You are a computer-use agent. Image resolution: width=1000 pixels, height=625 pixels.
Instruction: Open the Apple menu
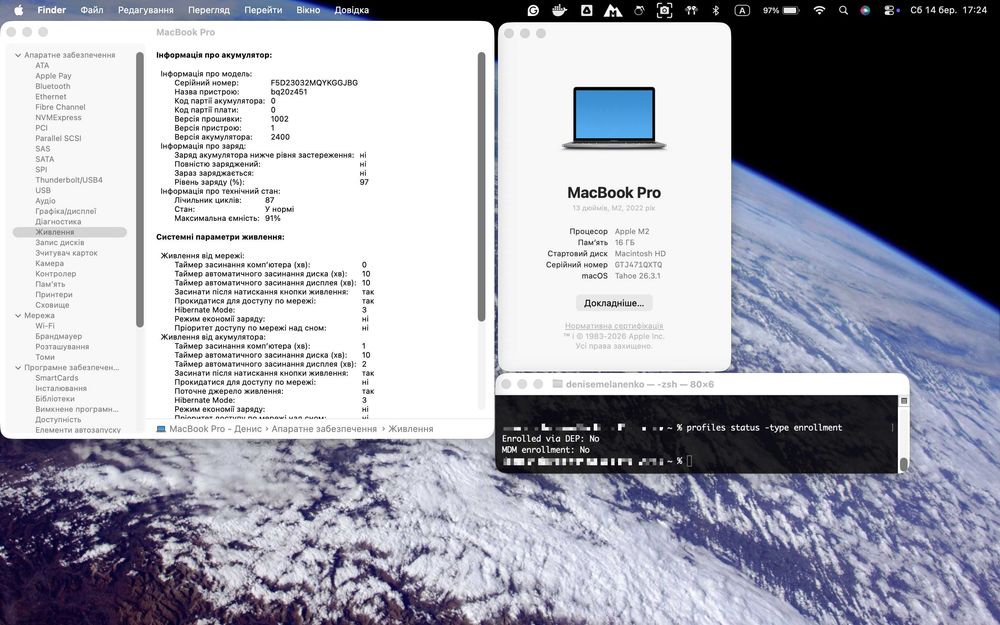pos(18,10)
